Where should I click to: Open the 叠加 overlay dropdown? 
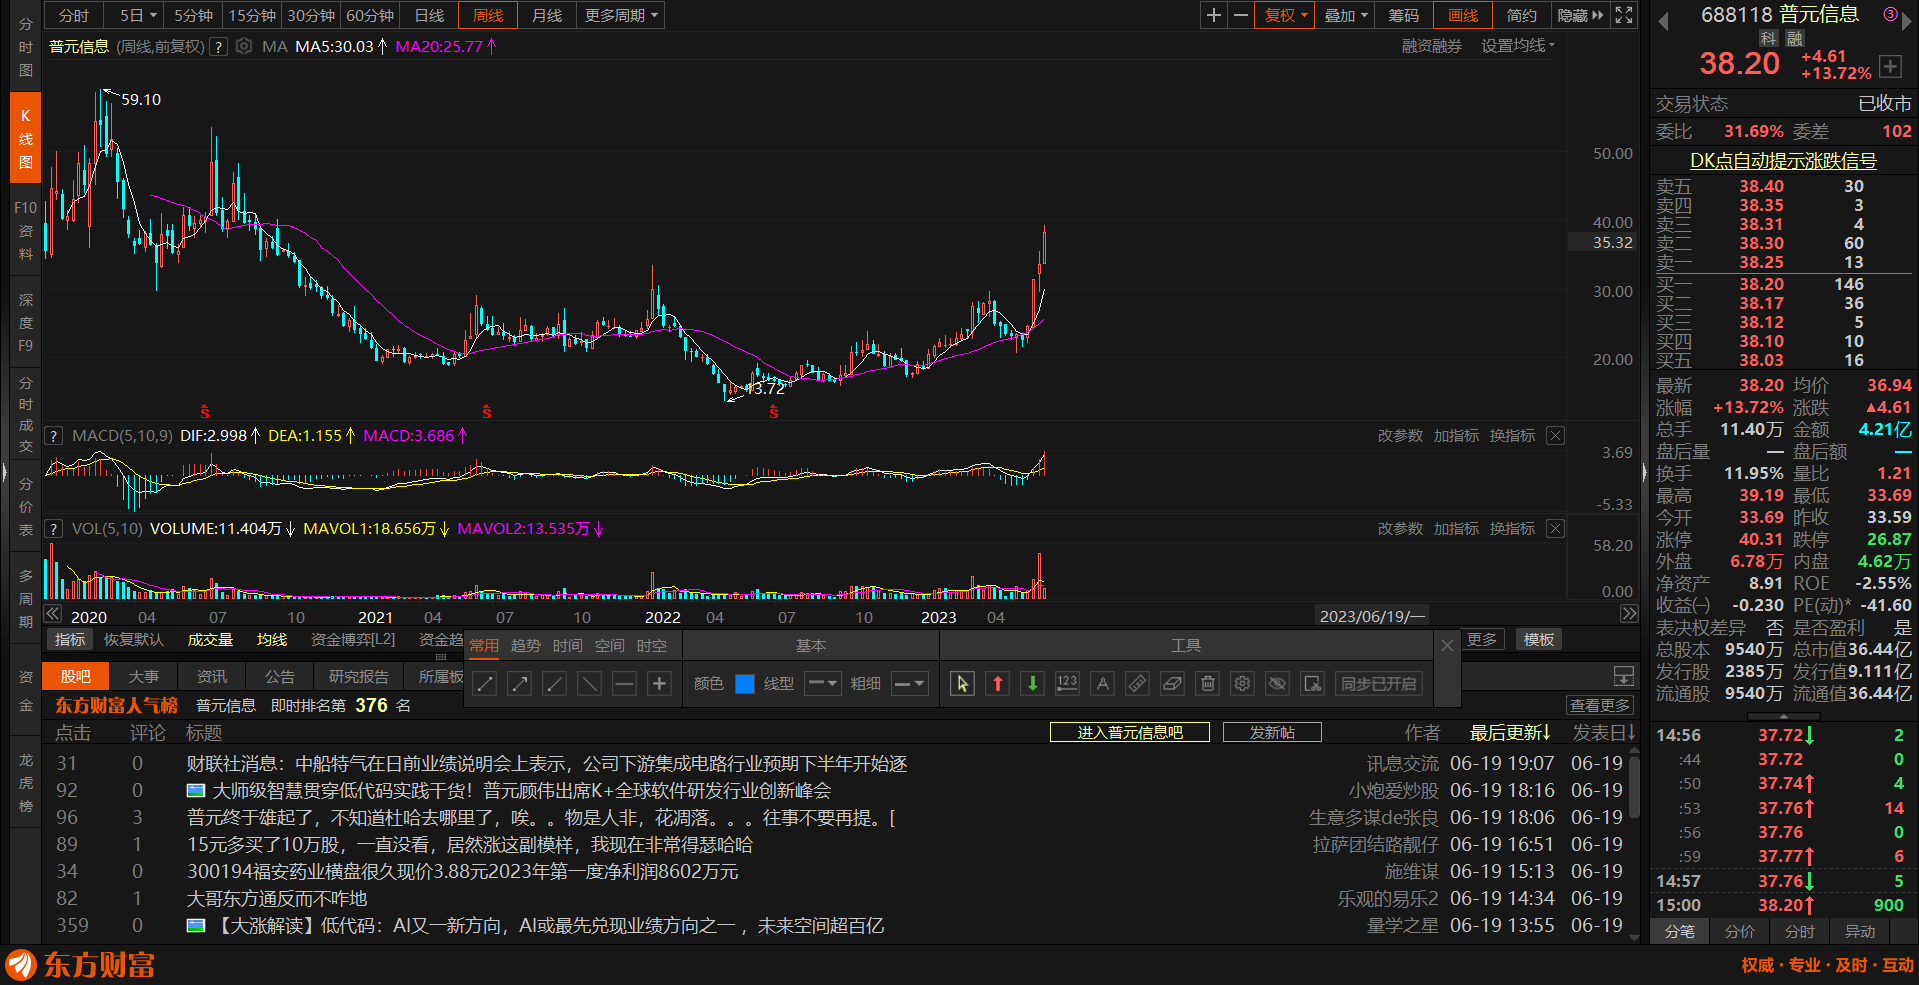click(x=1345, y=15)
